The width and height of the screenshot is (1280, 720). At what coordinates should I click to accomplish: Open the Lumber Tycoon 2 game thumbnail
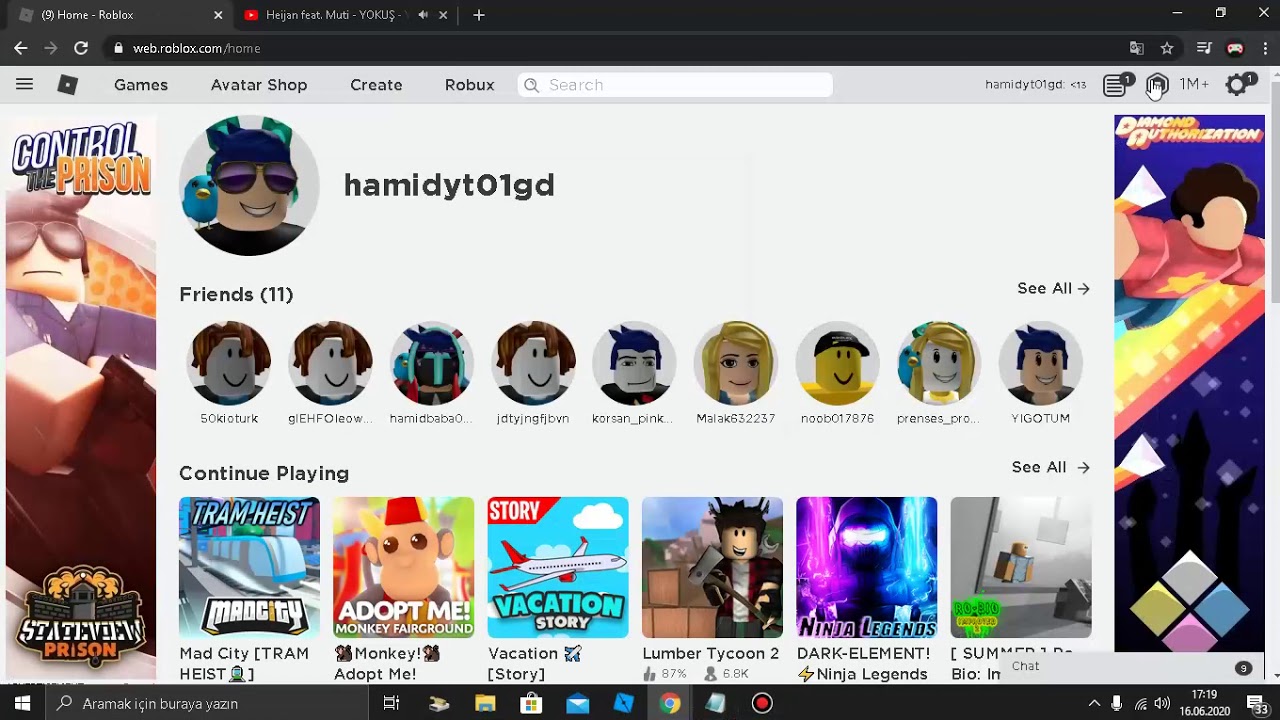point(712,567)
